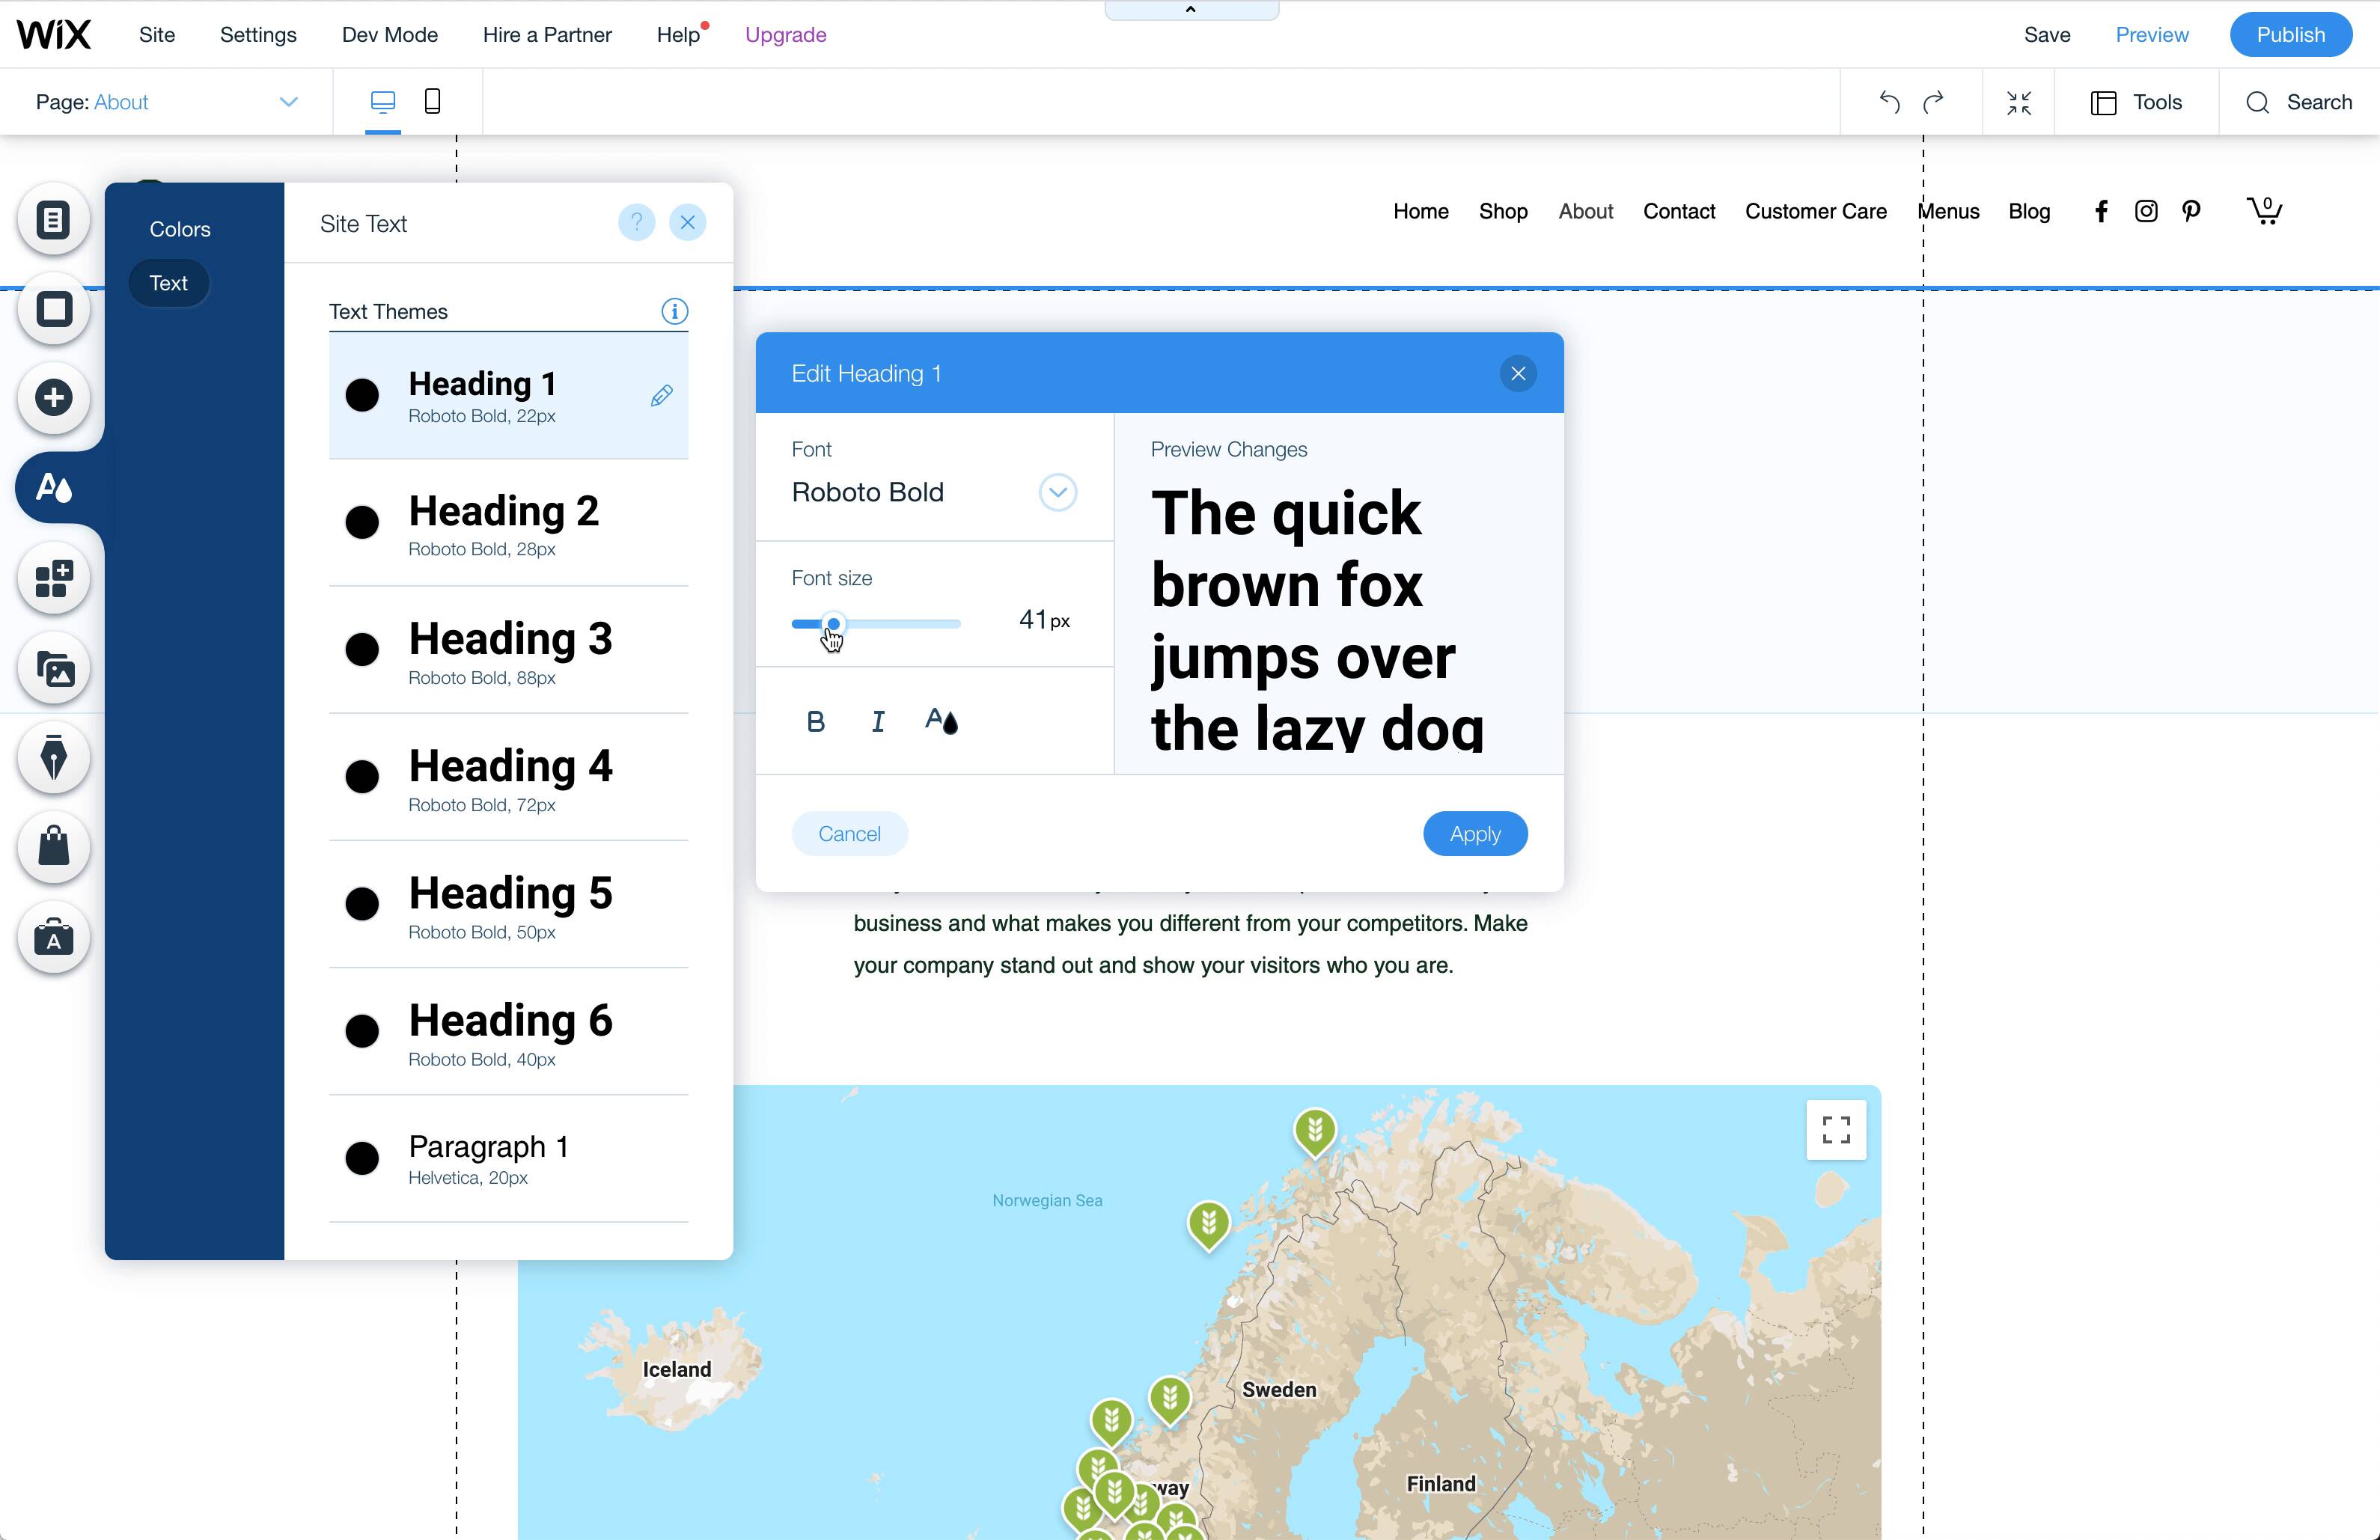This screenshot has width=2380, height=1540.
Task: Click the map fullscreen expand icon
Action: click(1835, 1130)
